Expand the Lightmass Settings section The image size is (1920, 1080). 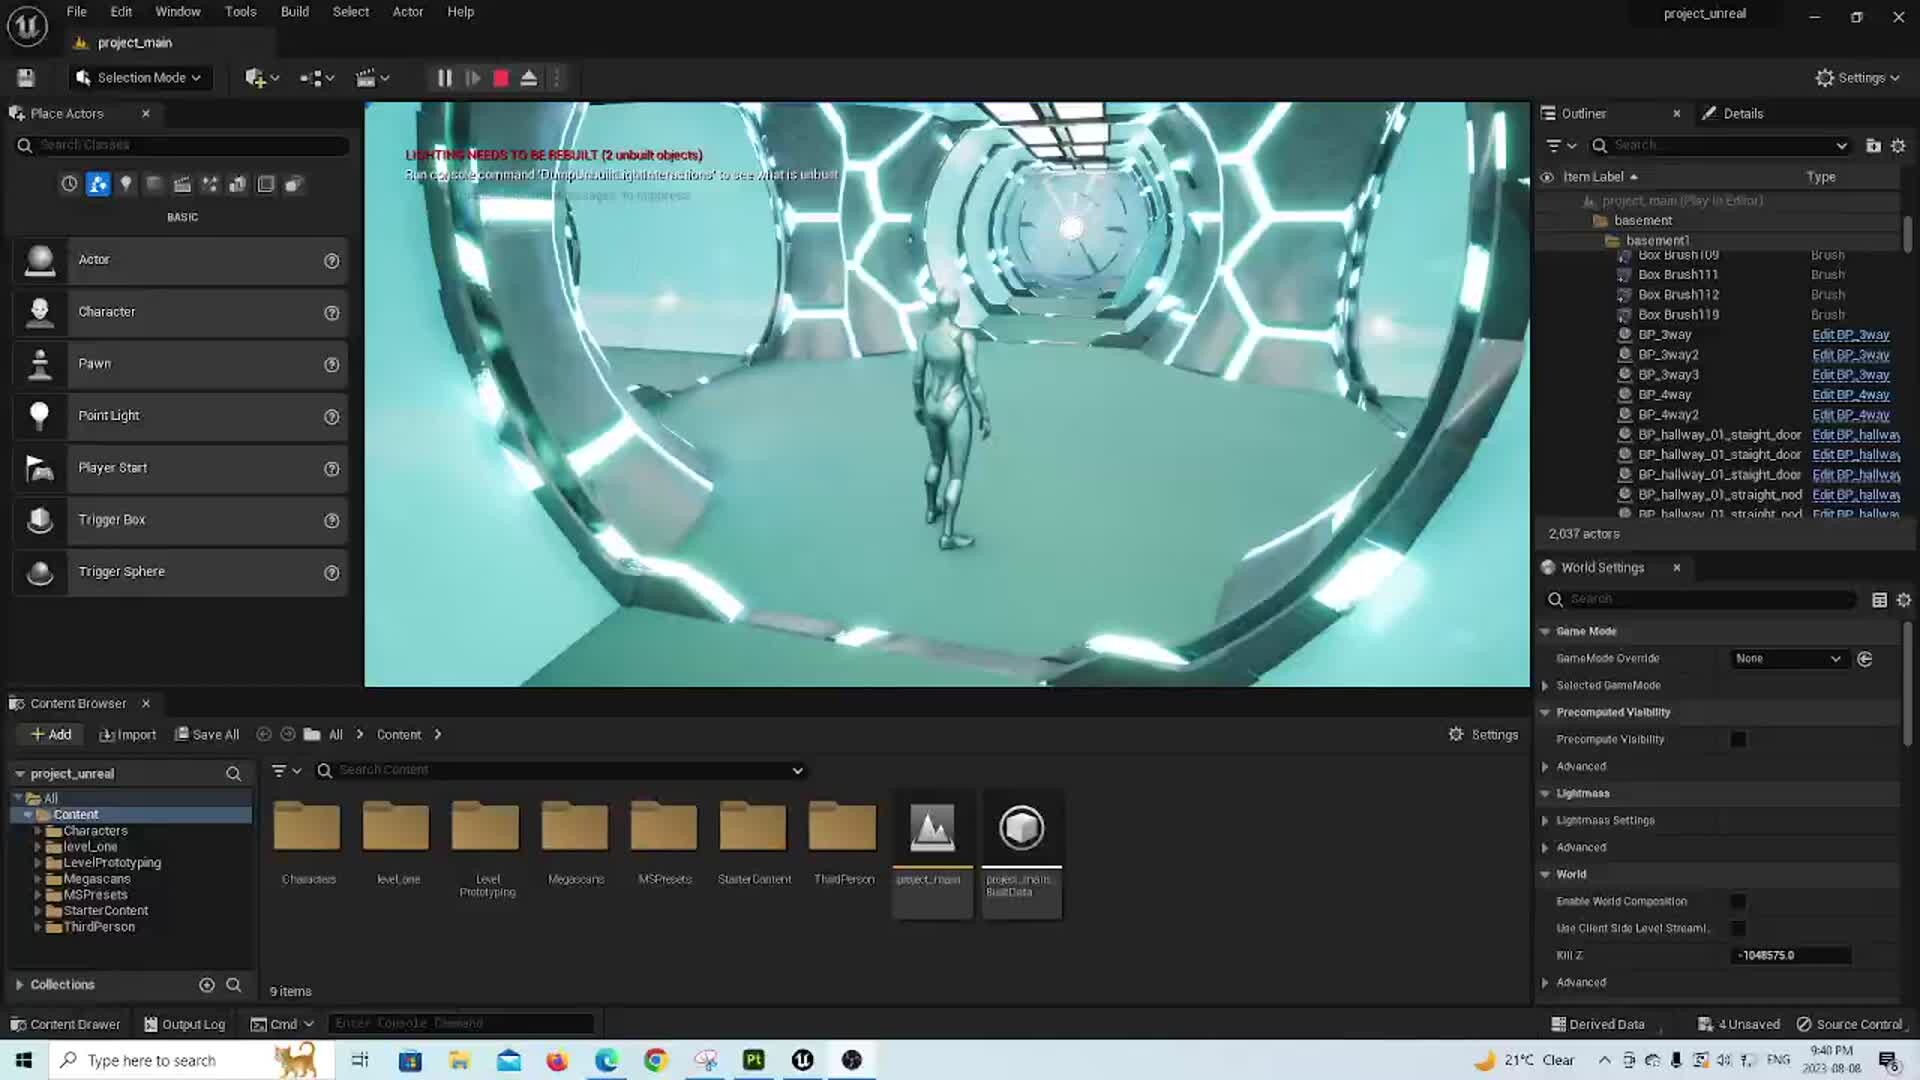(1545, 821)
